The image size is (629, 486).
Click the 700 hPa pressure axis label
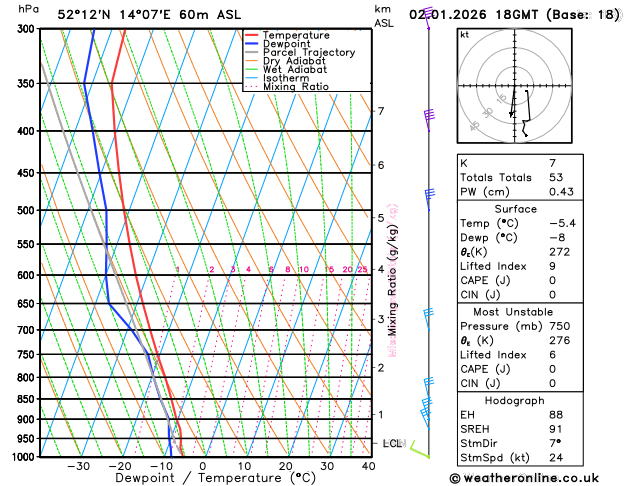point(28,330)
